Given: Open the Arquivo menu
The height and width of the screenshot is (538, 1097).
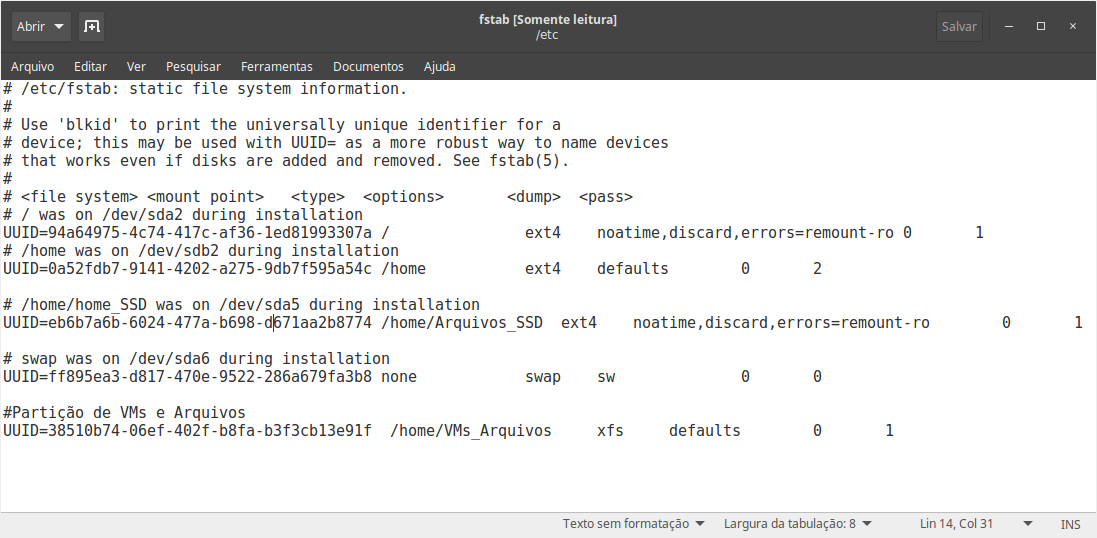Looking at the screenshot, I should click(x=32, y=66).
